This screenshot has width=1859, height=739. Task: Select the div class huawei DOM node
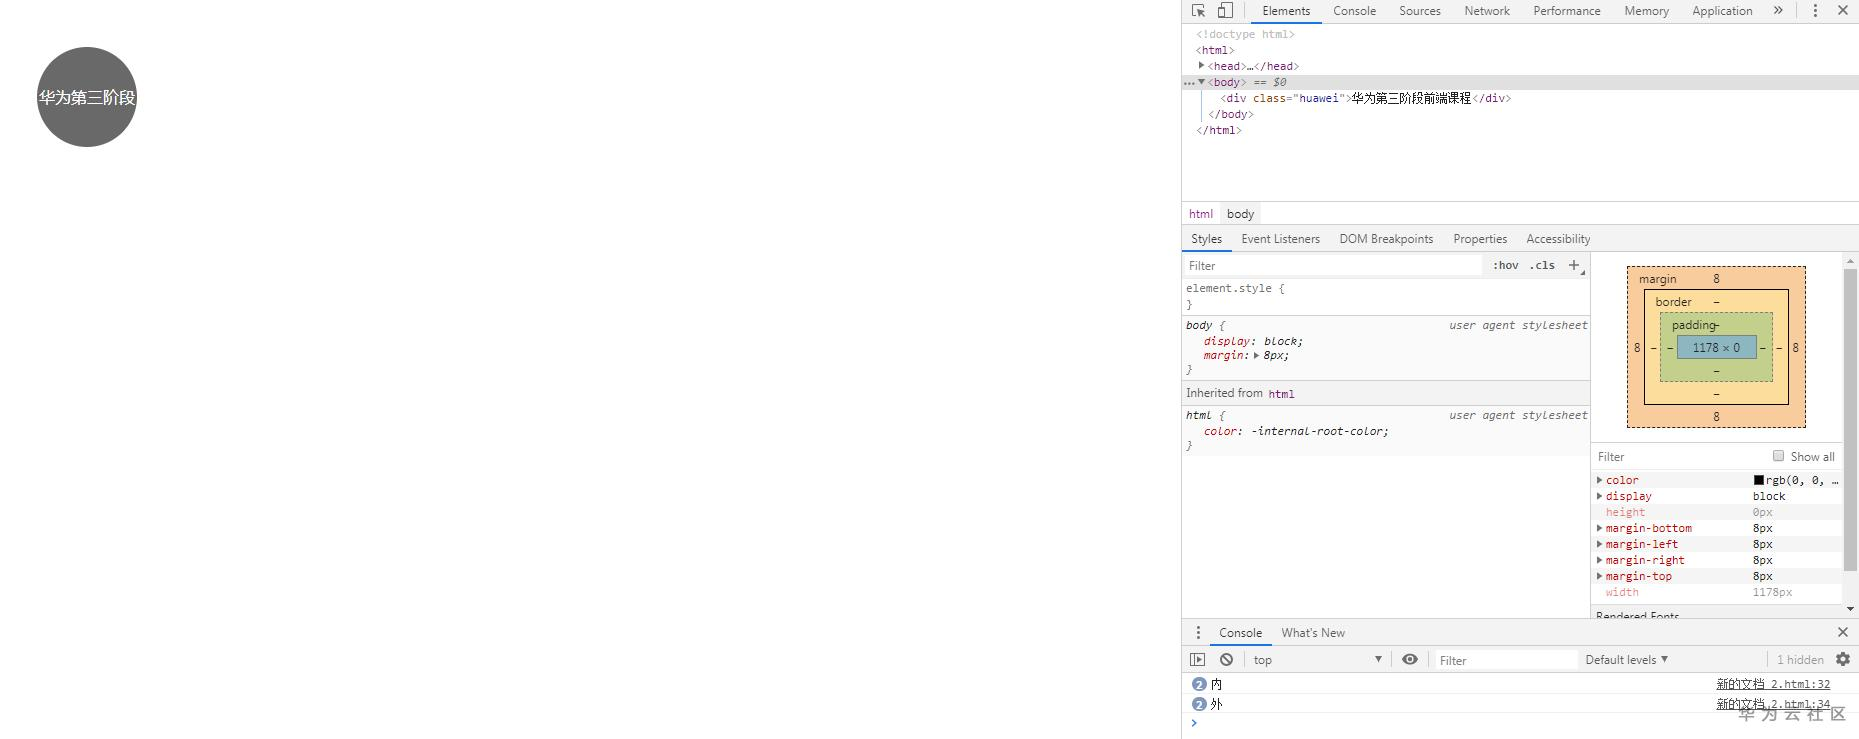(x=1365, y=98)
